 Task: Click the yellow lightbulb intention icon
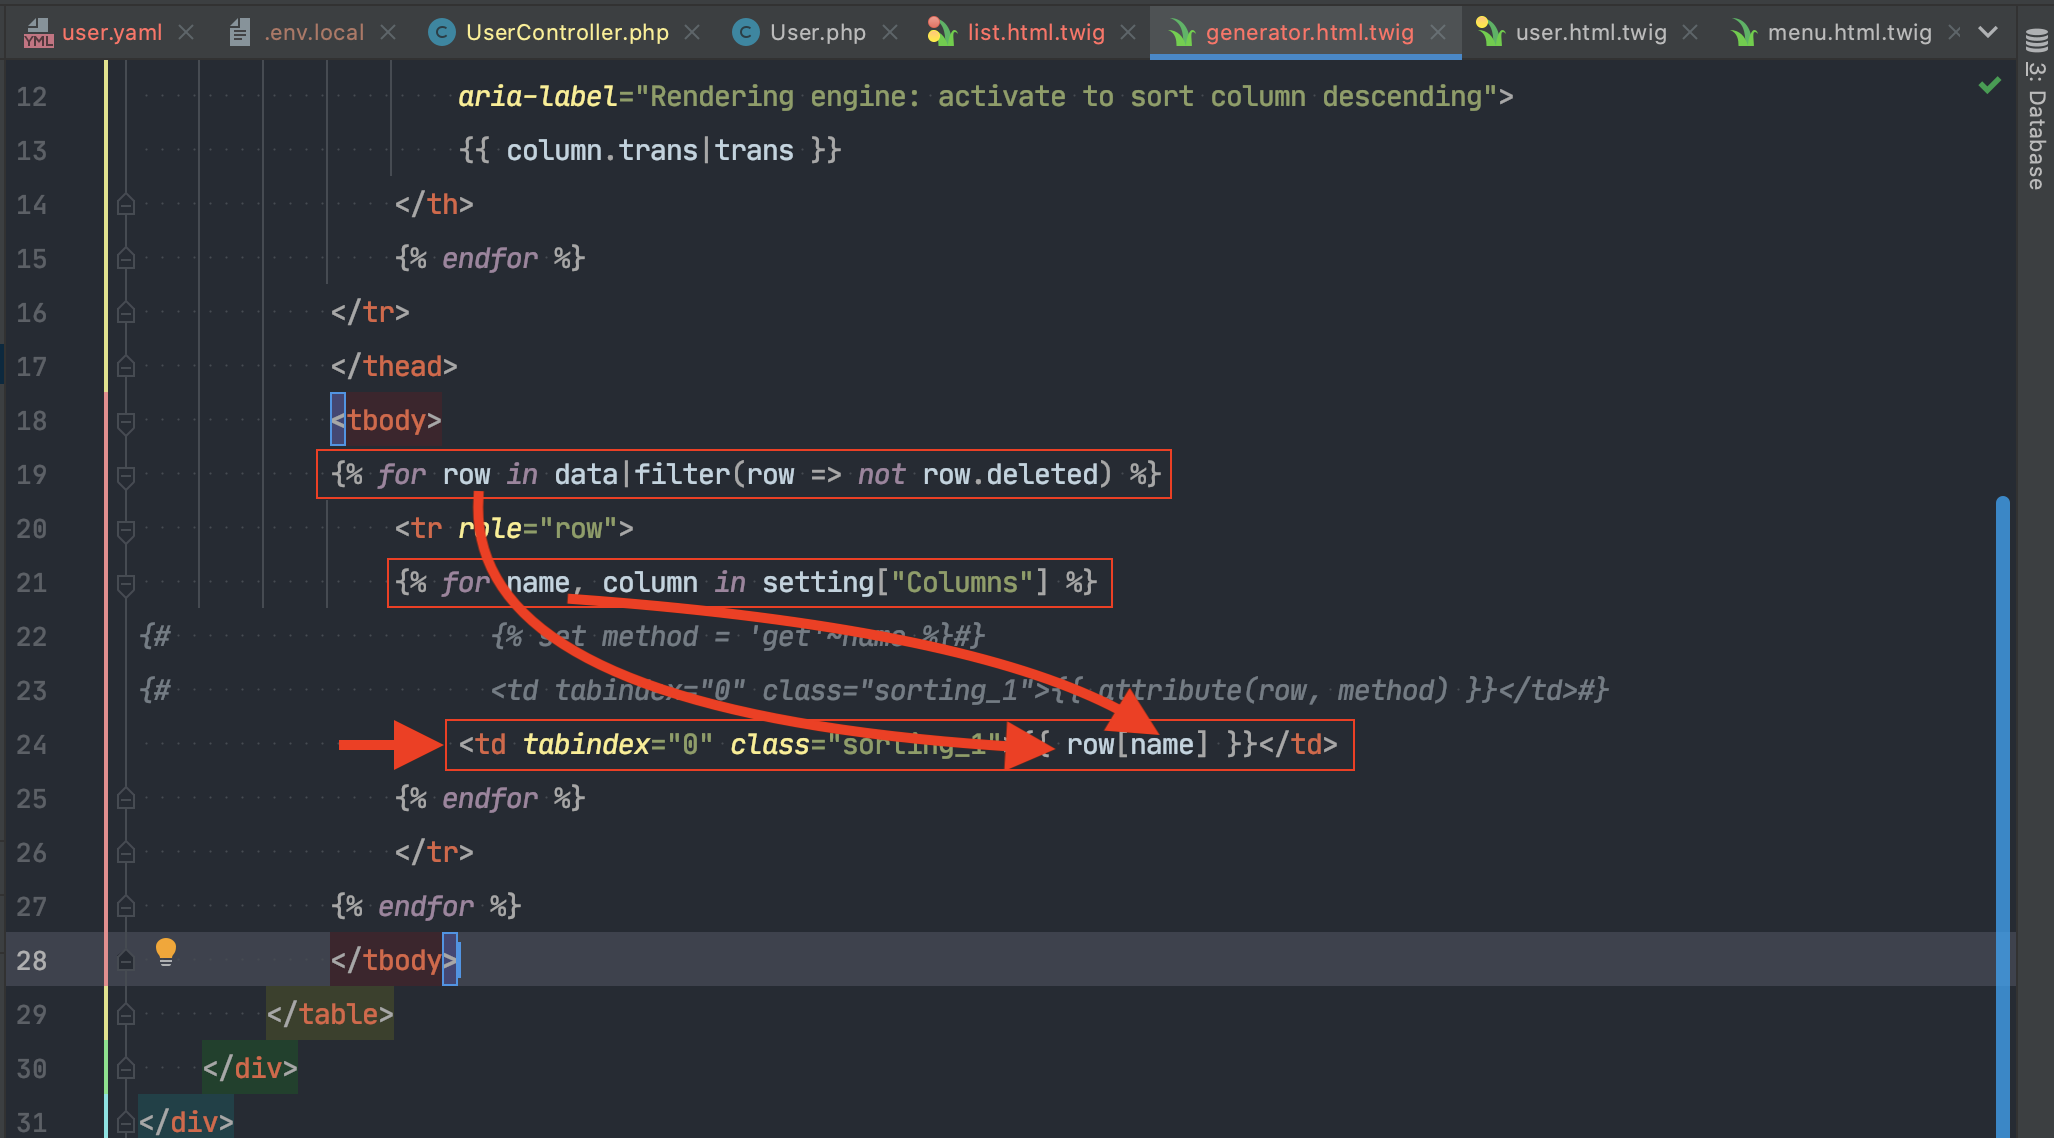point(166,952)
